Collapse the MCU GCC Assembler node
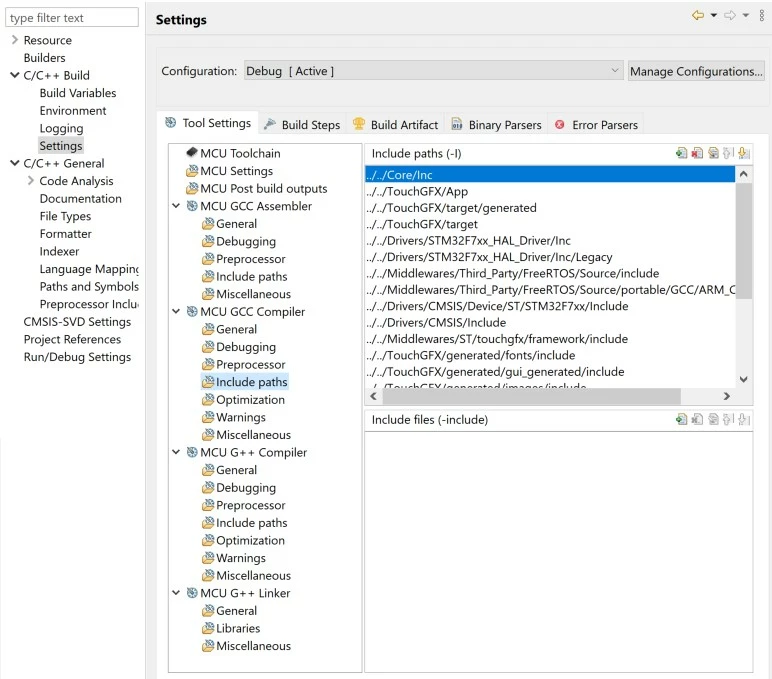 (176, 206)
